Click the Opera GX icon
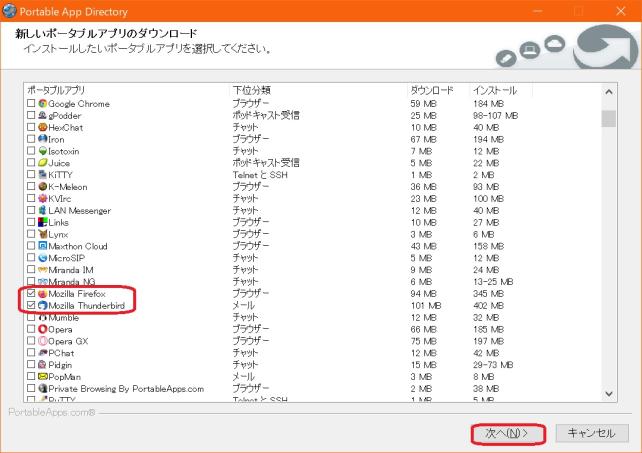 click(43, 341)
